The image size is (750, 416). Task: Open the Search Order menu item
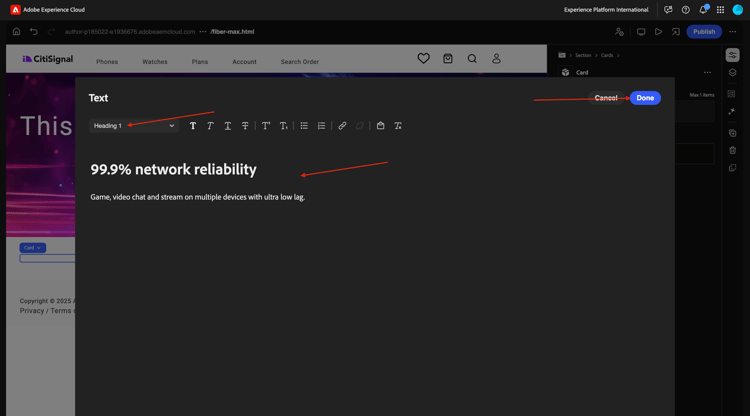[299, 62]
